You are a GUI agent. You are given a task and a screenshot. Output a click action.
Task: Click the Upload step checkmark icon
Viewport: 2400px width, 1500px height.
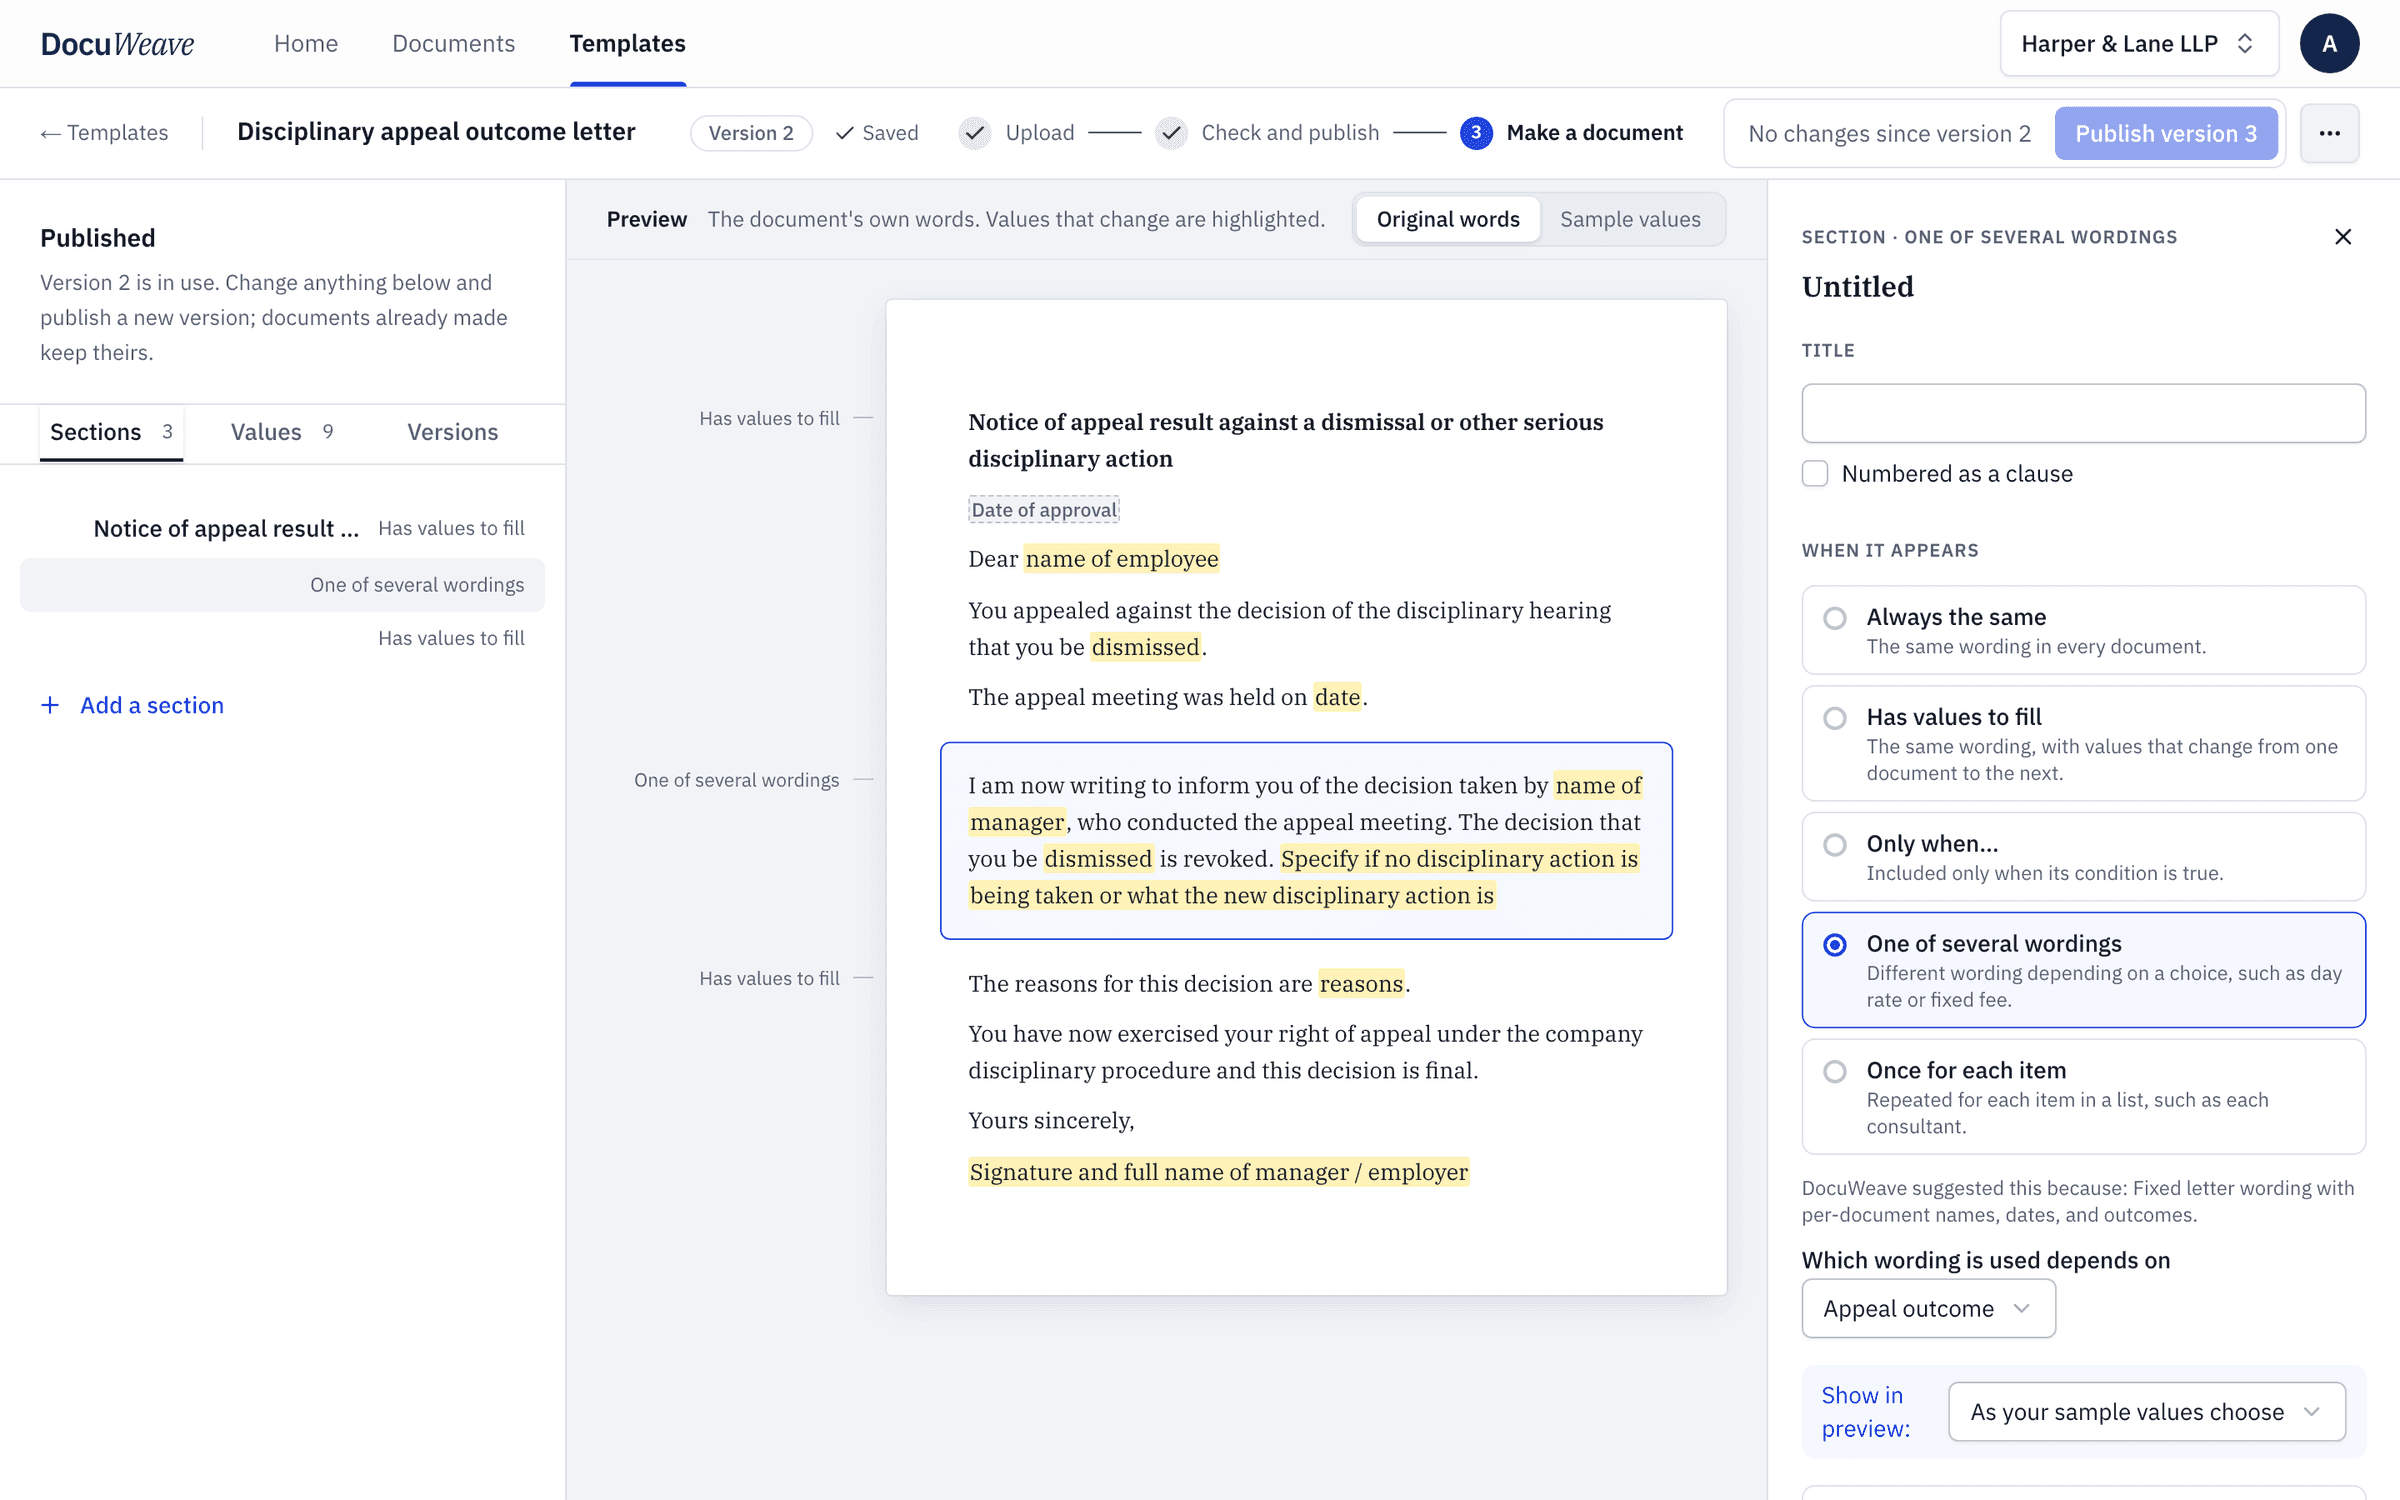tap(975, 133)
